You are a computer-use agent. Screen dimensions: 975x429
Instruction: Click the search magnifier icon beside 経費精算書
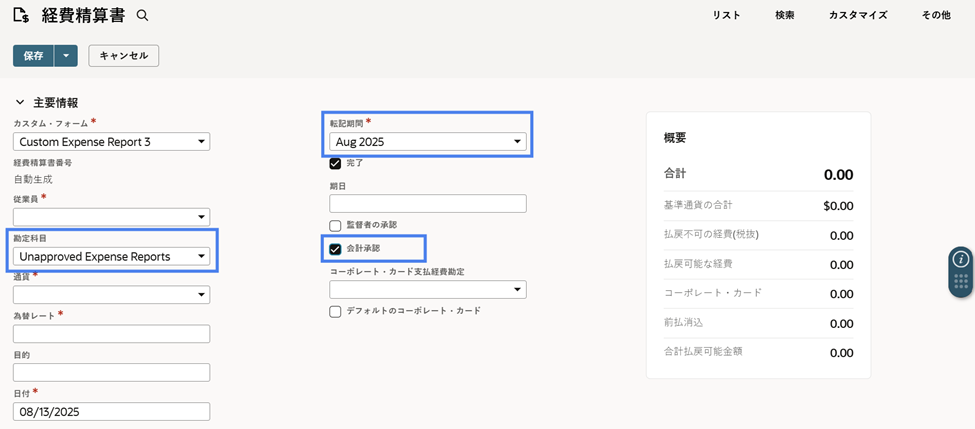142,16
